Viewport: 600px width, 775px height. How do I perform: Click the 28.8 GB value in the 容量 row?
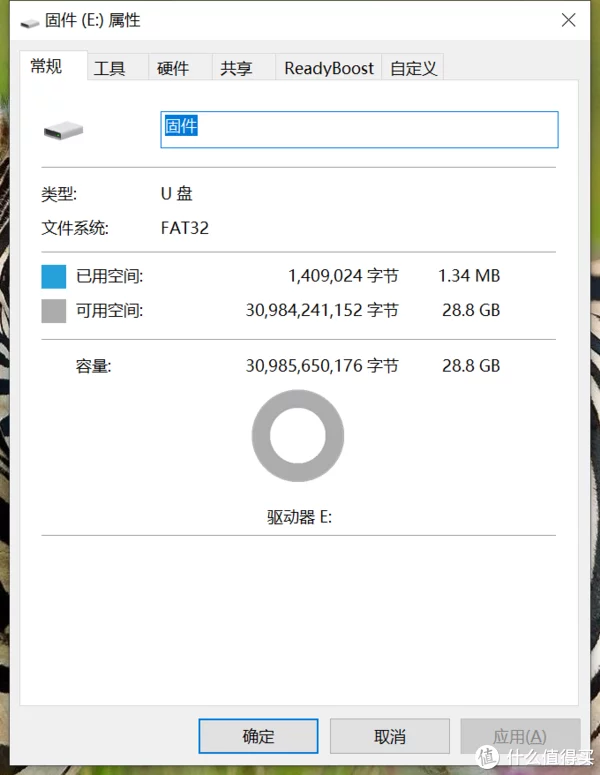click(471, 366)
